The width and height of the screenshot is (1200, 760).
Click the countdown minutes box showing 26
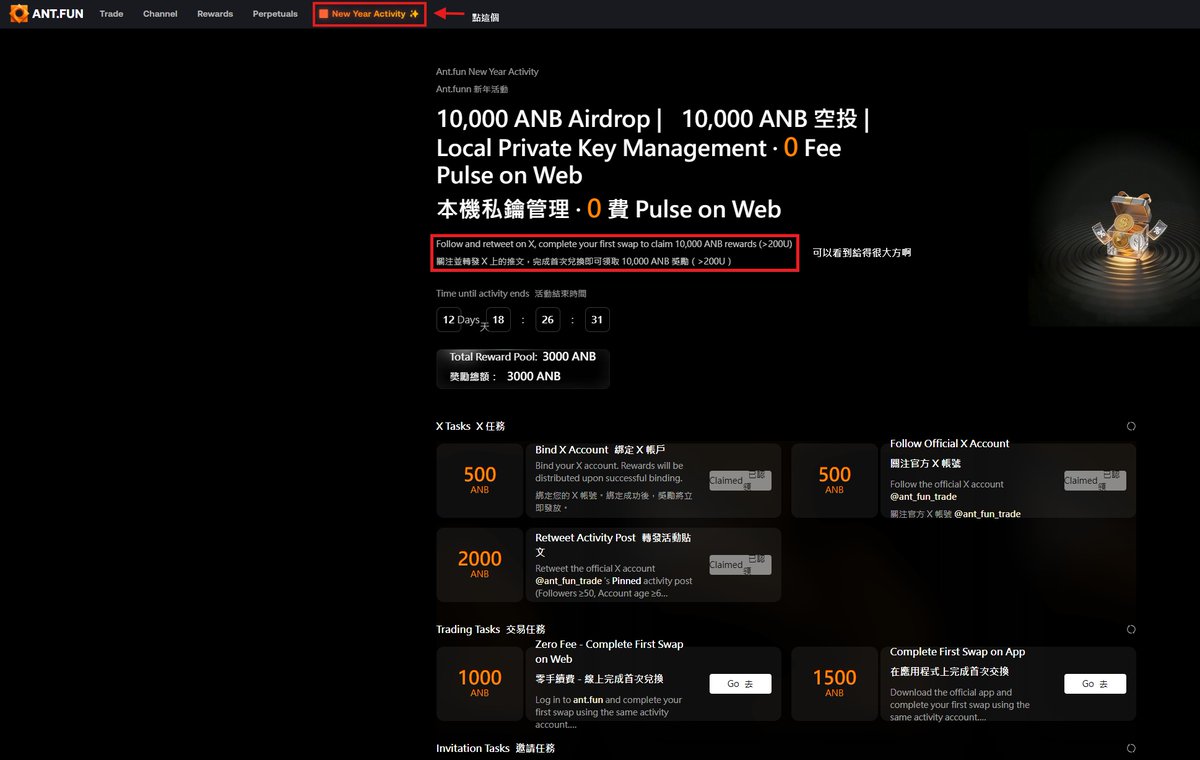[547, 320]
